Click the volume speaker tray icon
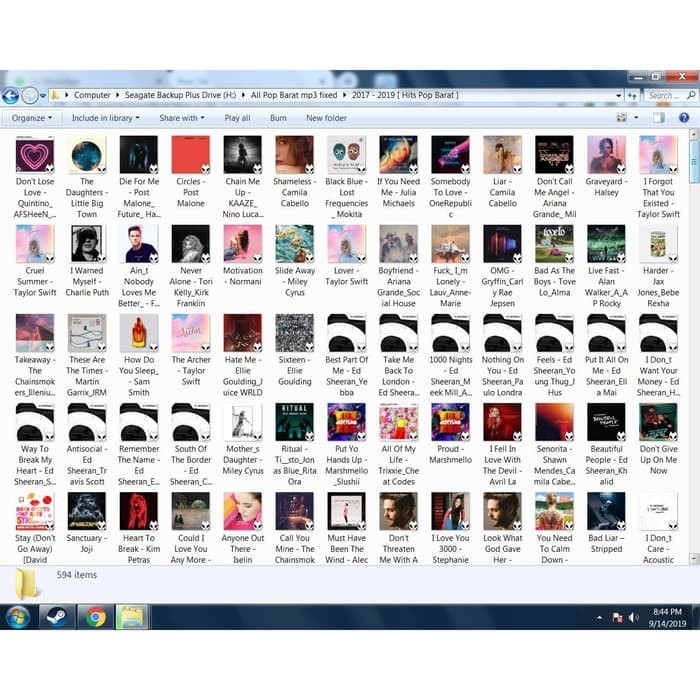This screenshot has width=700, height=700. click(x=632, y=617)
